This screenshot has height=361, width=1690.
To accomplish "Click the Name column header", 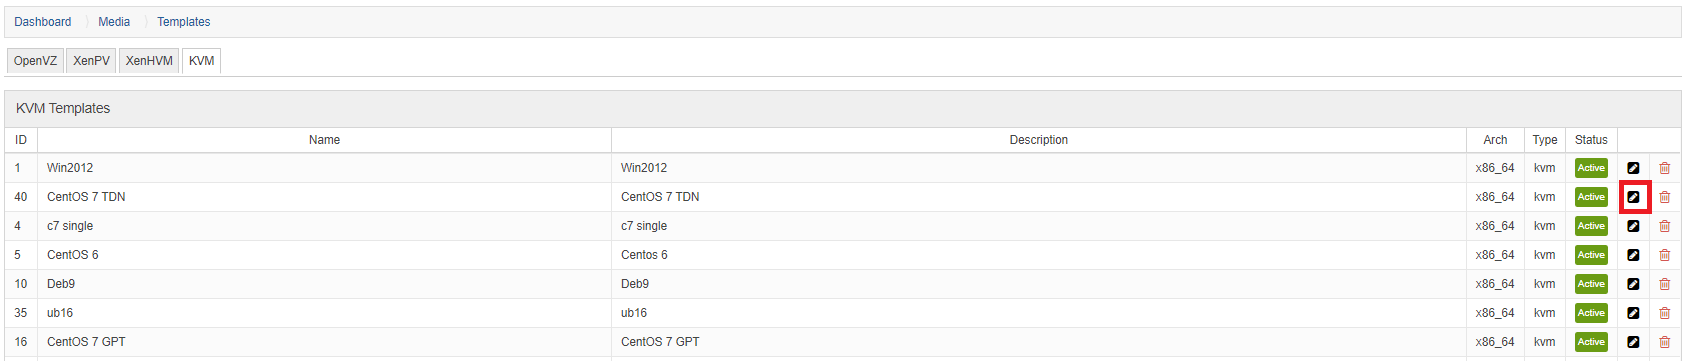I will [x=324, y=140].
